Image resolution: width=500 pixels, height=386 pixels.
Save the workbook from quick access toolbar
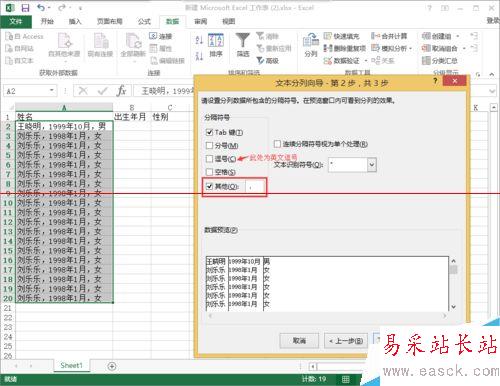pyautogui.click(x=25, y=8)
